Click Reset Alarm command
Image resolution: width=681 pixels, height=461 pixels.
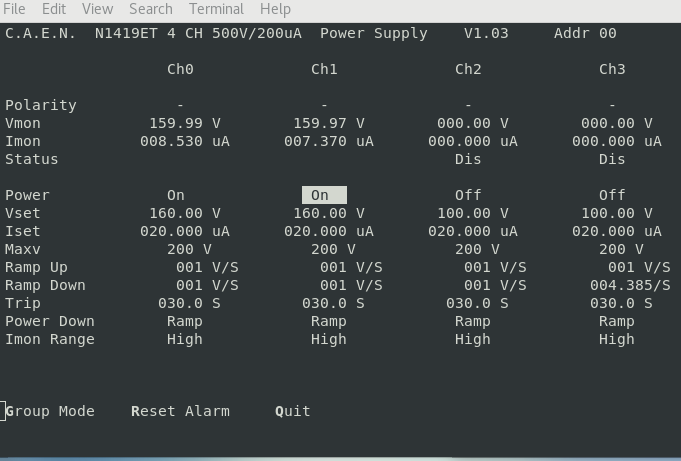(180, 411)
